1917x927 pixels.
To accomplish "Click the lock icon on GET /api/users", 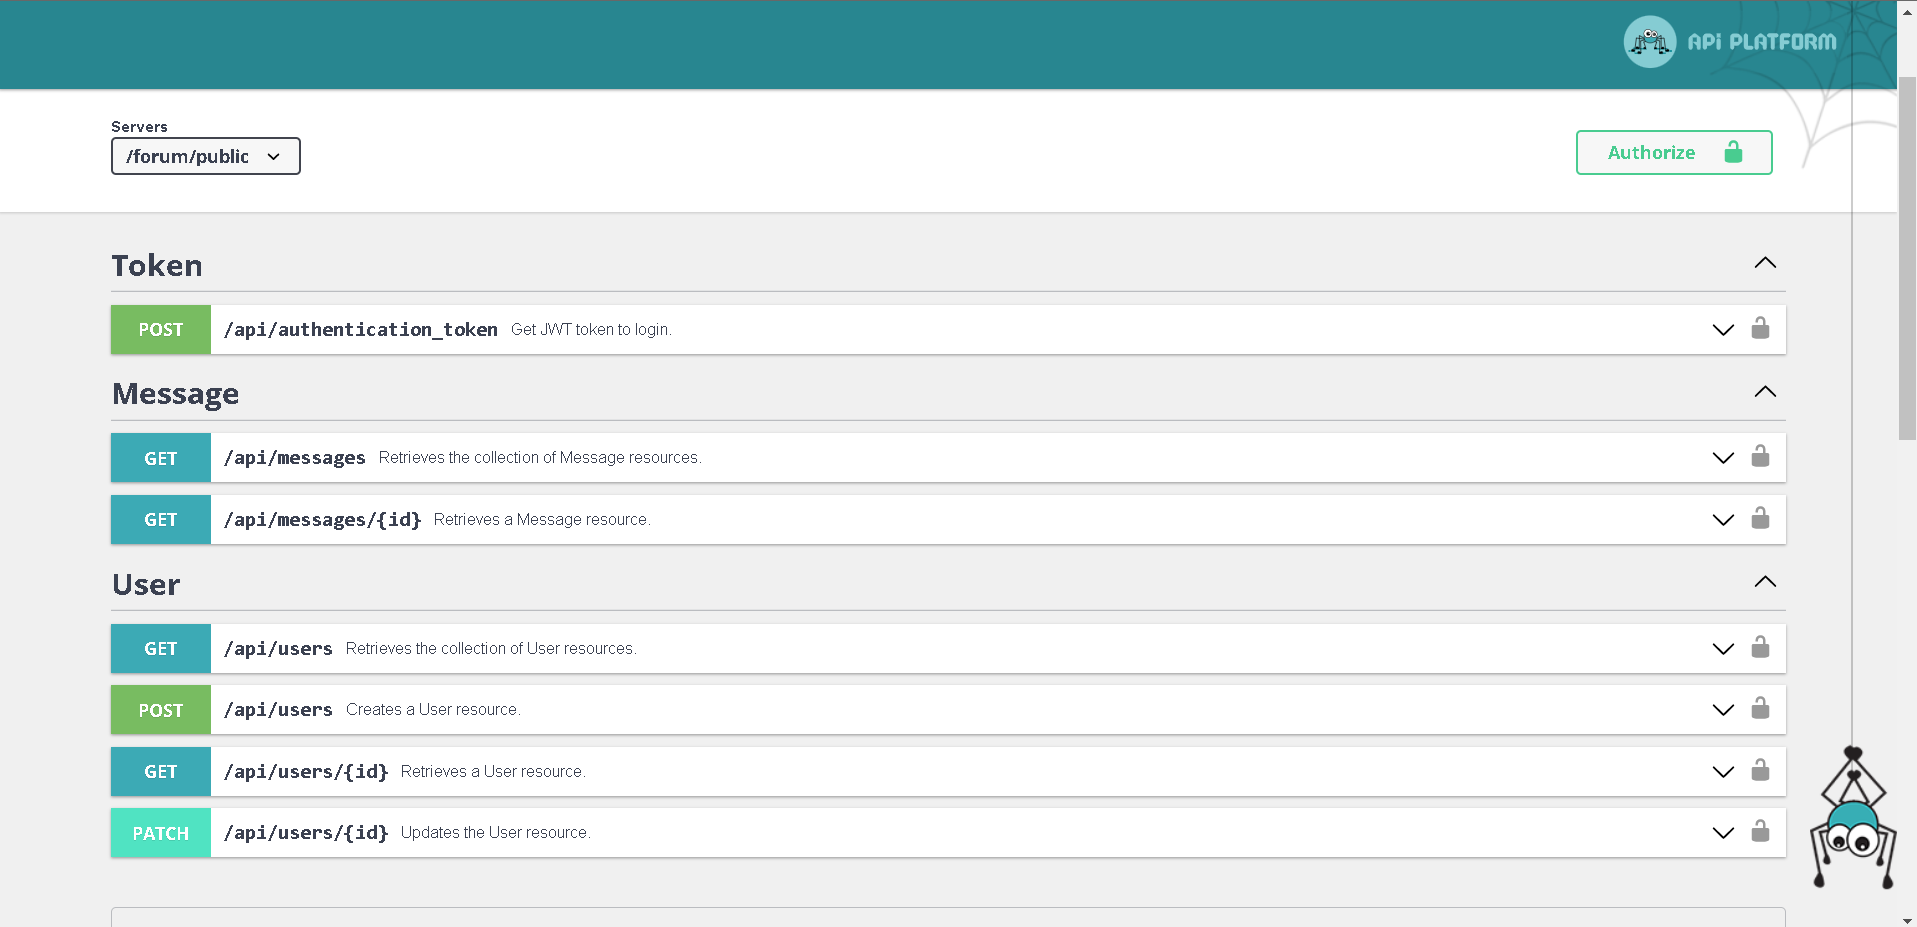I will pyautogui.click(x=1761, y=648).
